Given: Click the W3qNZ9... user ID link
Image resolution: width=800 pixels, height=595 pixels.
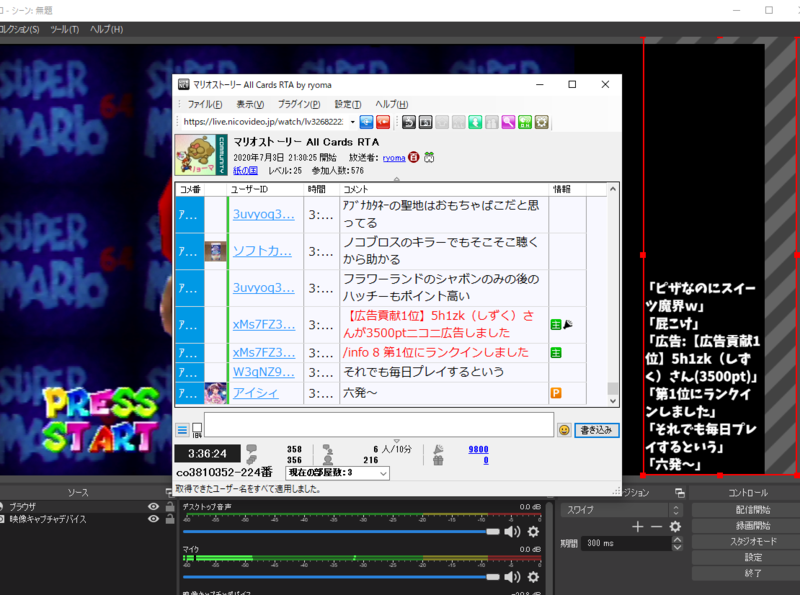Looking at the screenshot, I should coord(264,373).
